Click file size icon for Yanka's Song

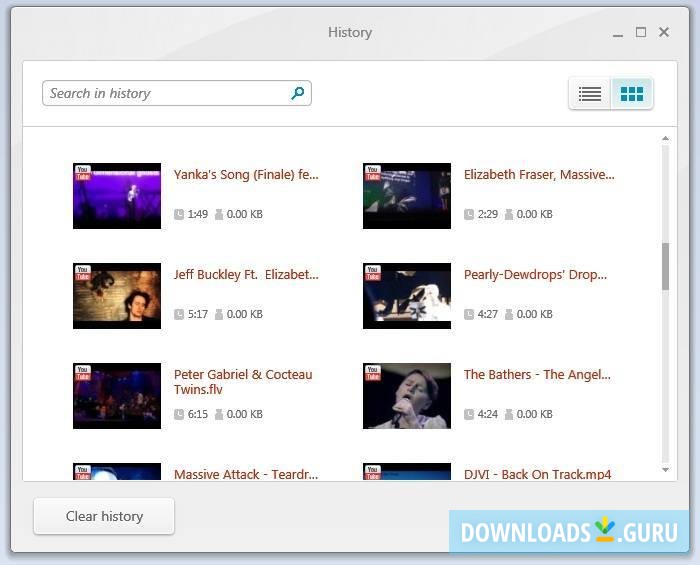pos(219,215)
